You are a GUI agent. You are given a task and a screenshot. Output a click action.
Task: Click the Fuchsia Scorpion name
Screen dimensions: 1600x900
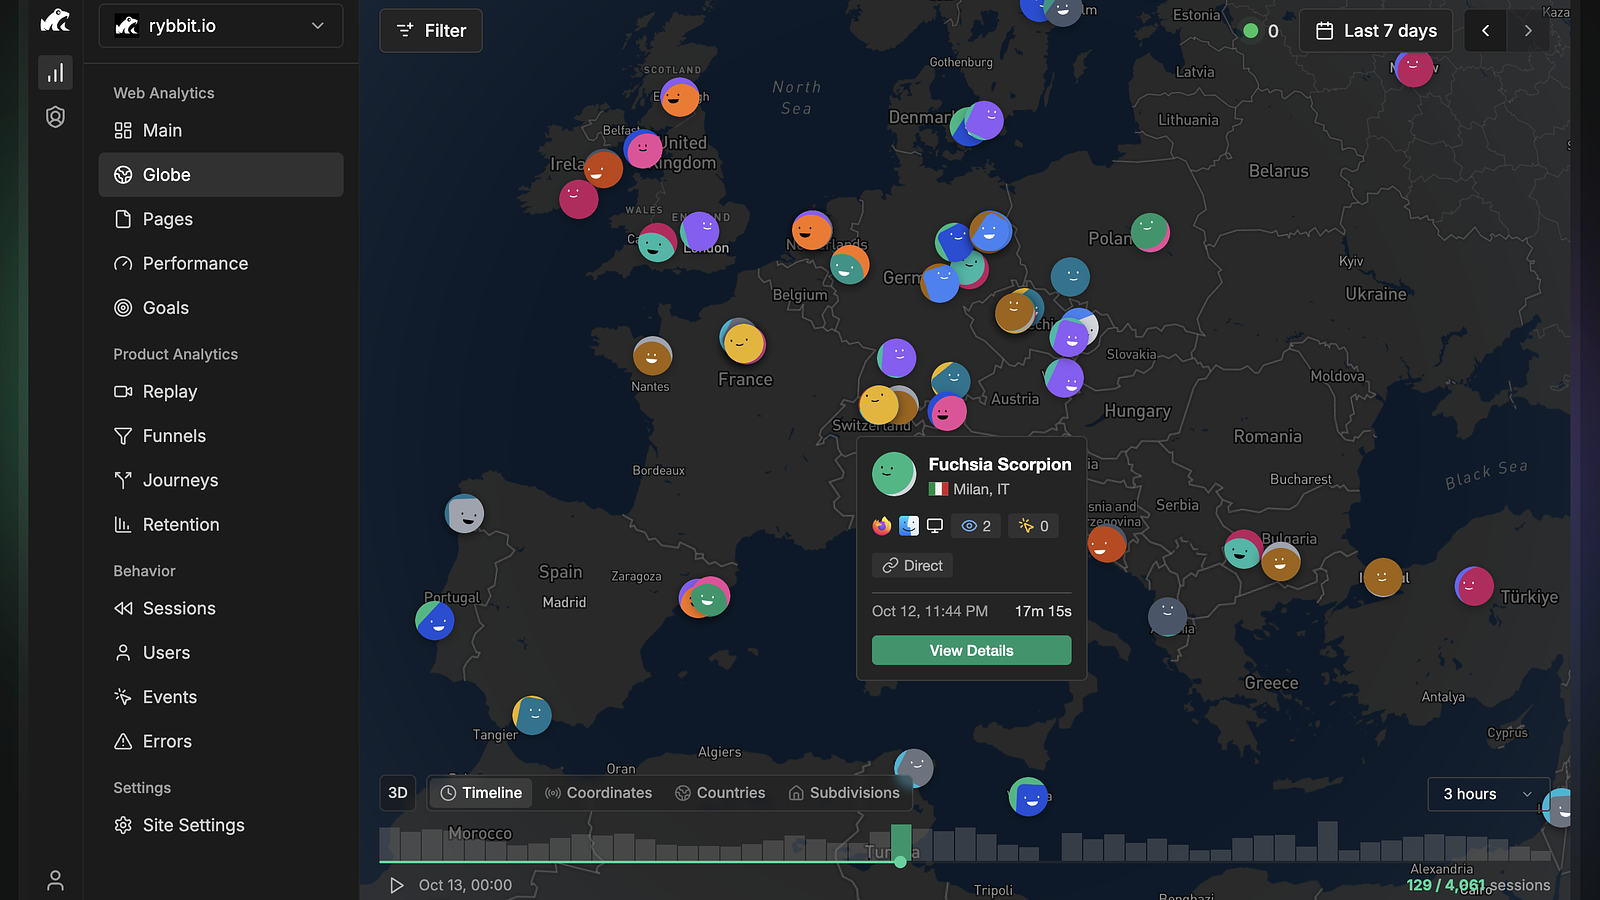[1000, 465]
